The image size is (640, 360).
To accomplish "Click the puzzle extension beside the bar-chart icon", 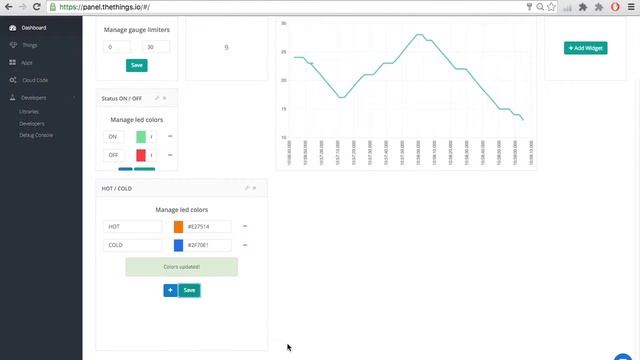I will point(583,7).
